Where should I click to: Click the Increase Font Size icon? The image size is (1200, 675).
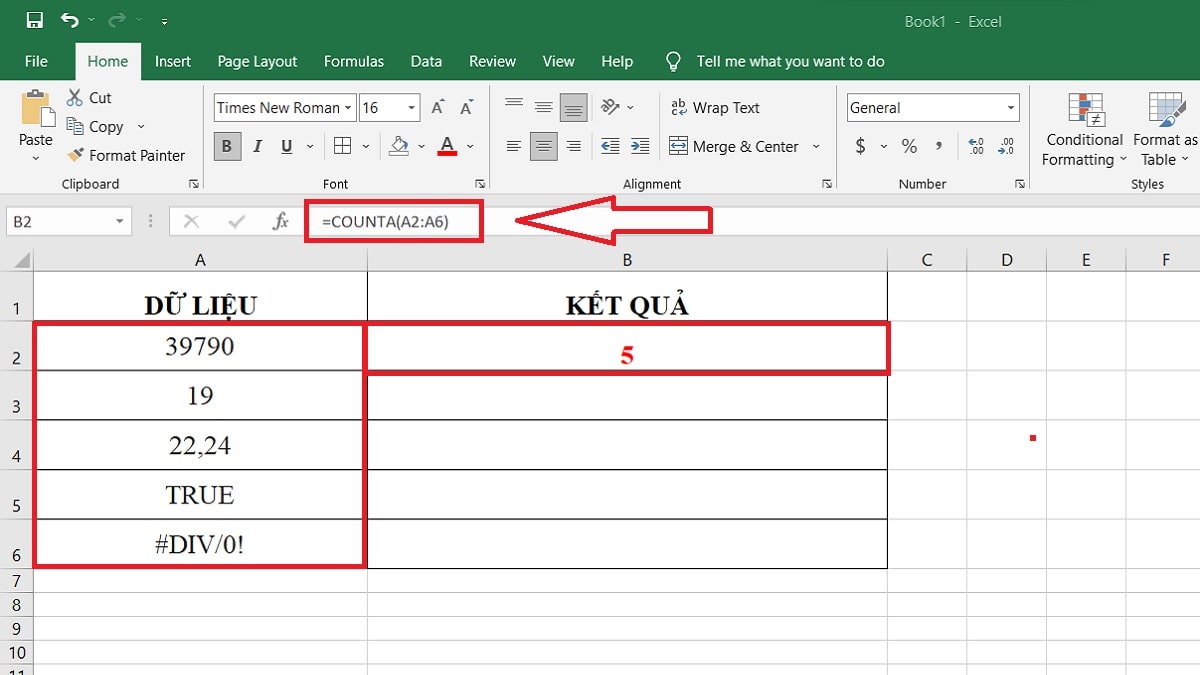437,108
